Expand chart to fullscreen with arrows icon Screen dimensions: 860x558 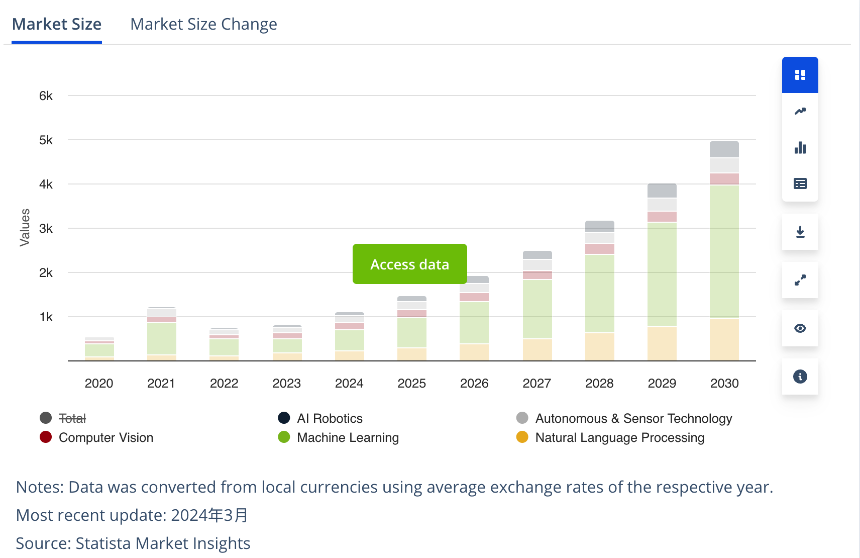(x=800, y=280)
